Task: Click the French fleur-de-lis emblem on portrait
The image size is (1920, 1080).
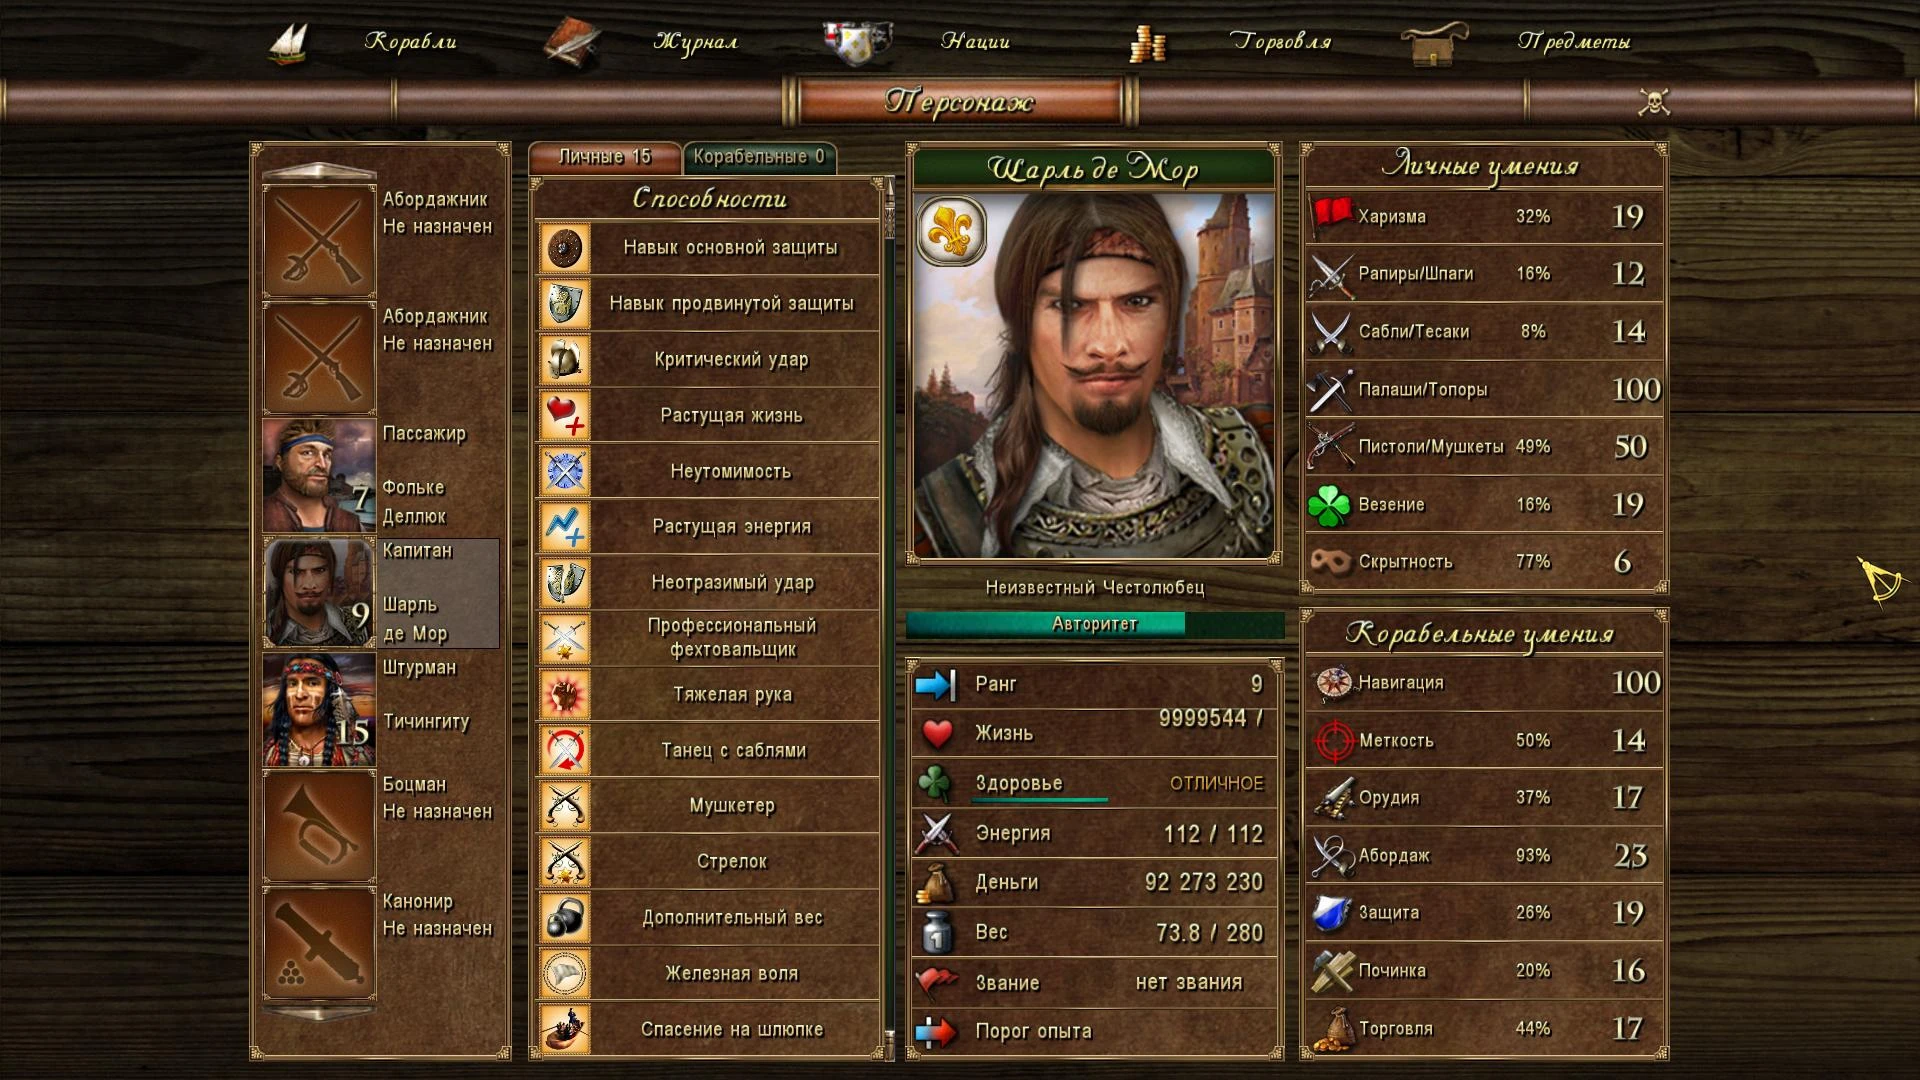Action: tap(951, 231)
